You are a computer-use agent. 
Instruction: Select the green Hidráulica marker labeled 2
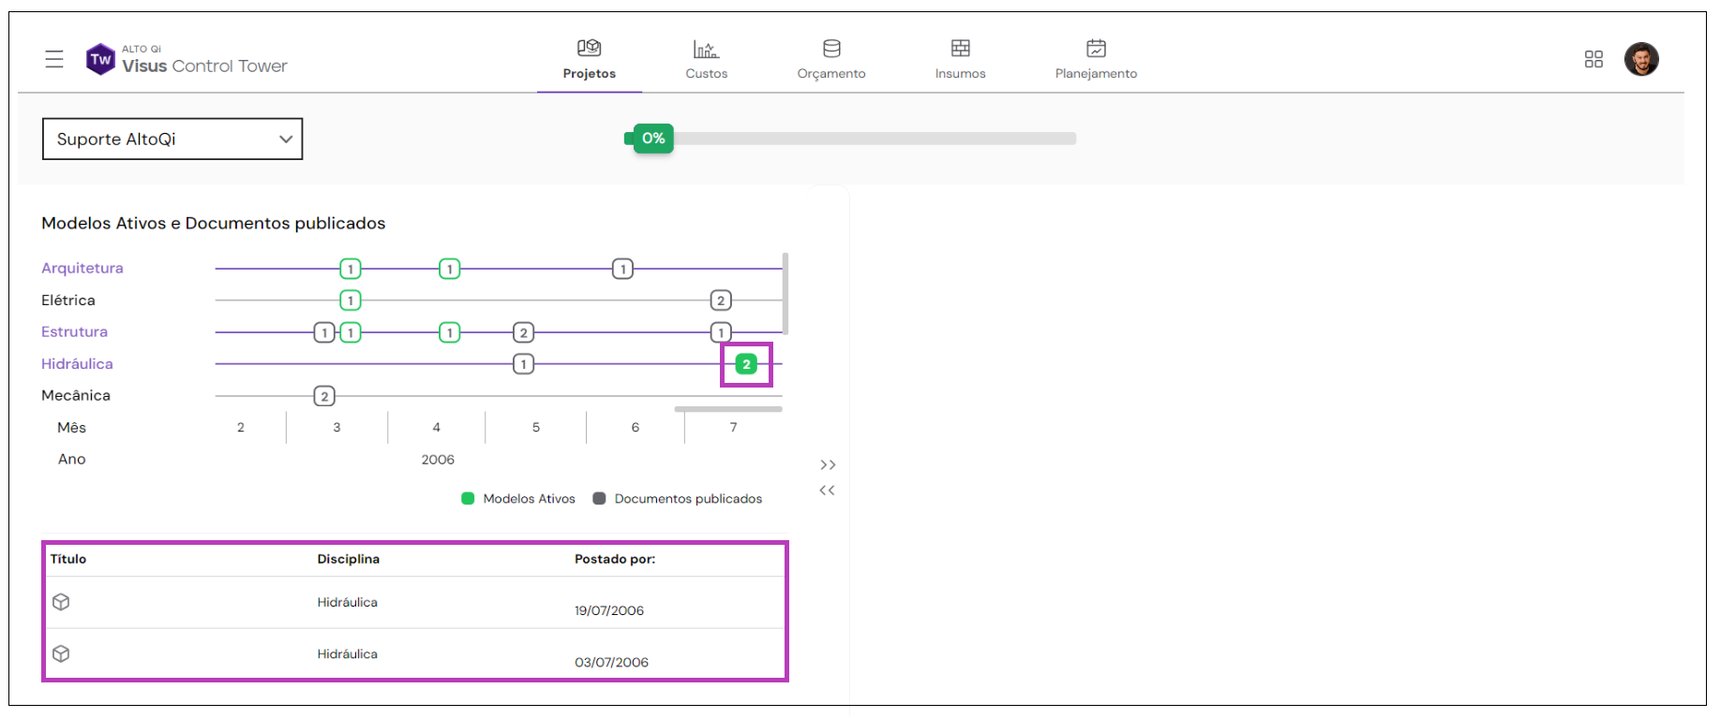point(746,364)
